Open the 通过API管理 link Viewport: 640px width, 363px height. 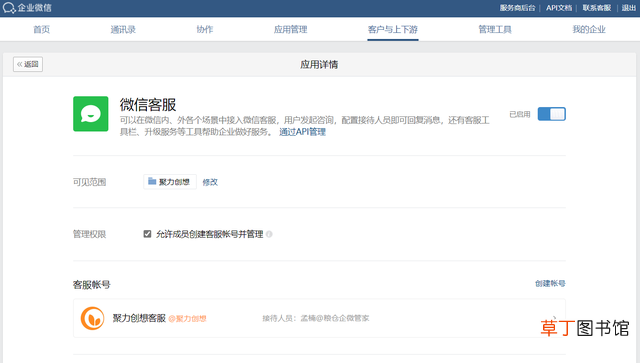coord(302,132)
